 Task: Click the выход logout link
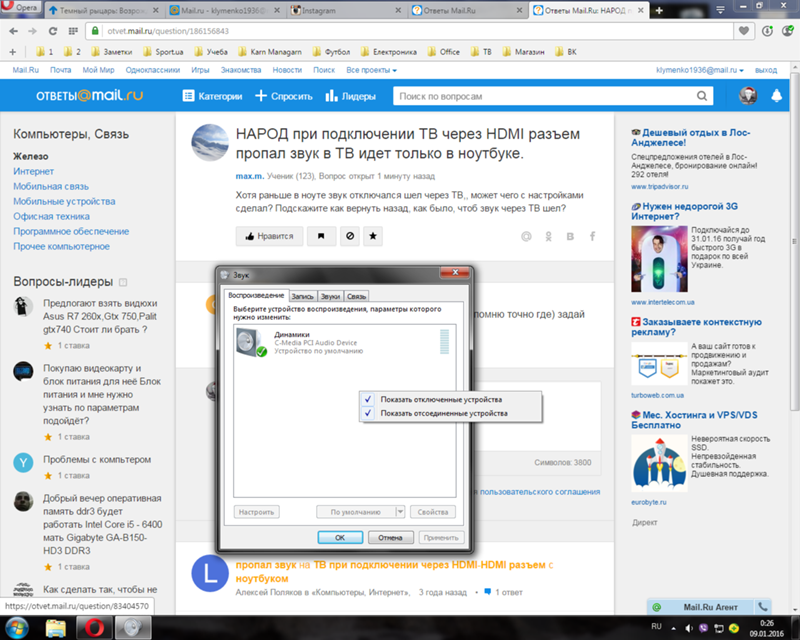coord(766,70)
